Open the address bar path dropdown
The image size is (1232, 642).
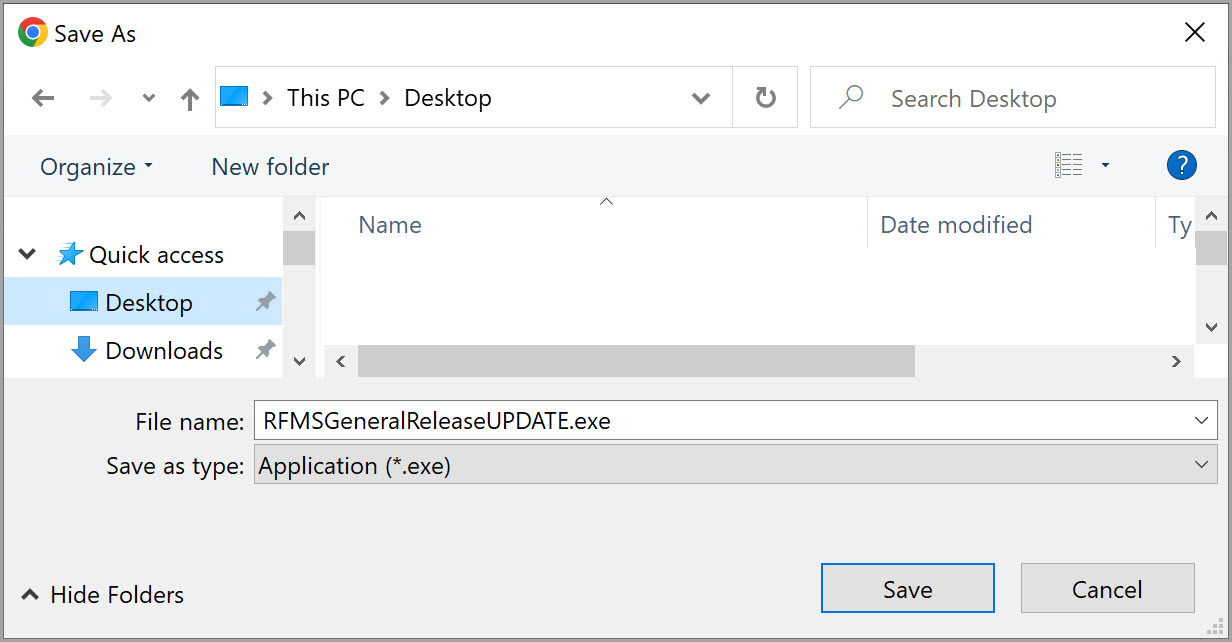[700, 97]
